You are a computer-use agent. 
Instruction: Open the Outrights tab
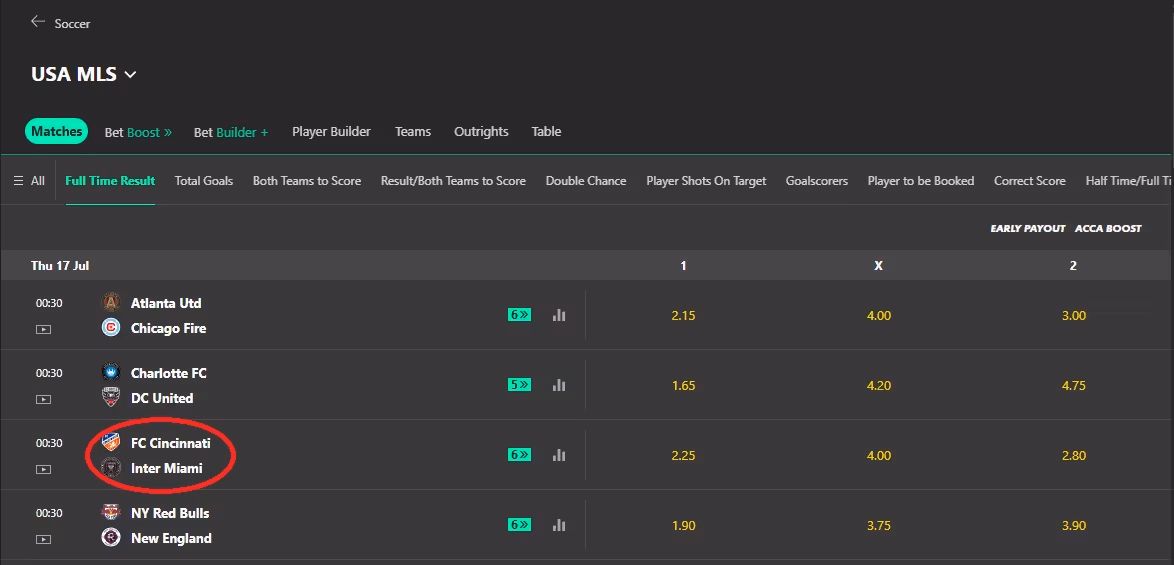tap(481, 131)
